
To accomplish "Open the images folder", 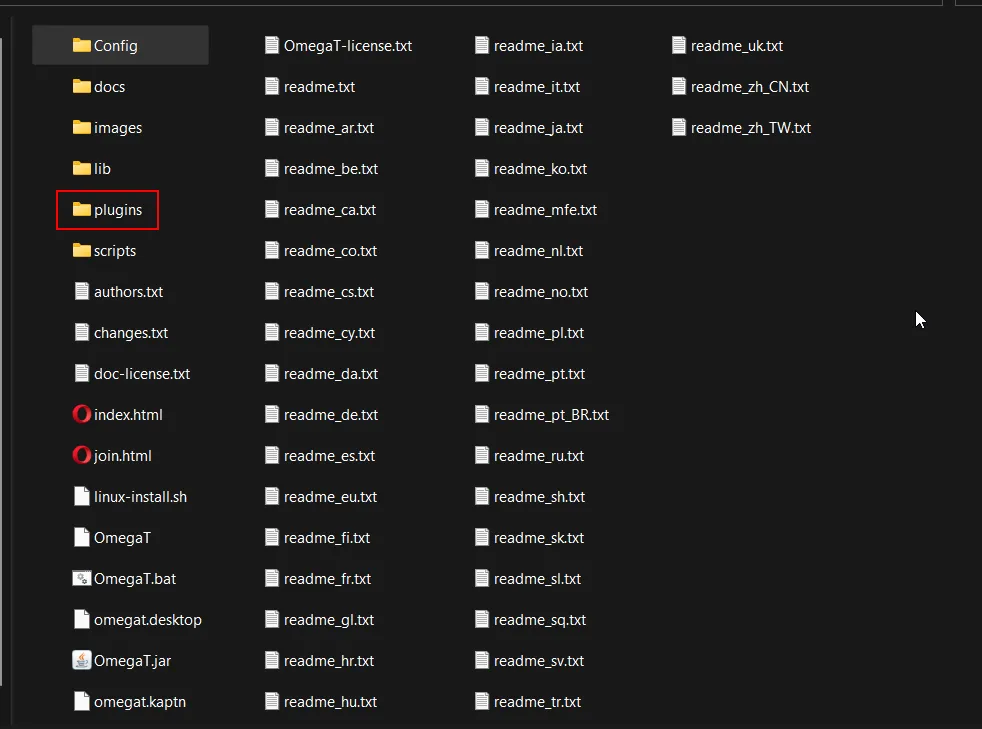I will click(x=117, y=127).
